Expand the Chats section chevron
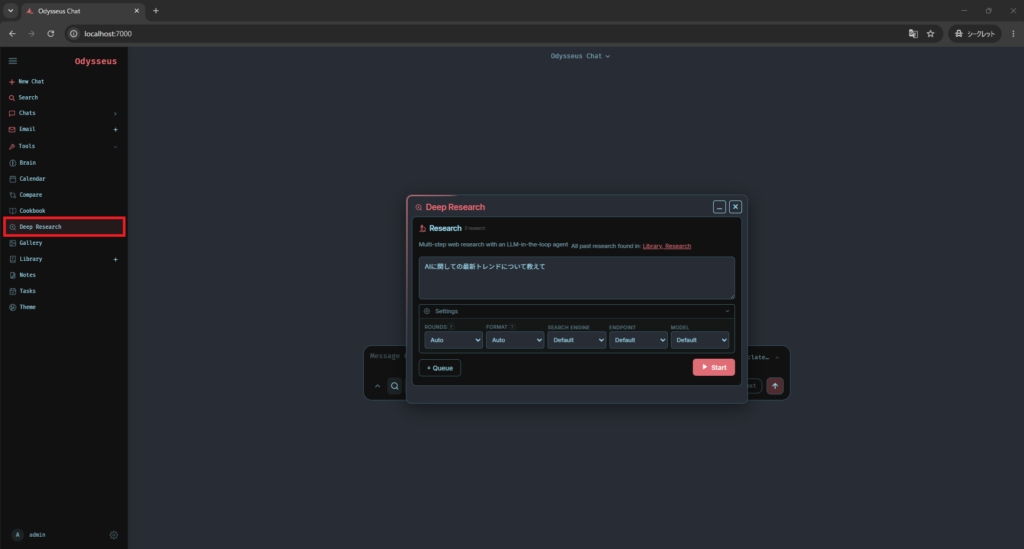Viewport: 1024px width, 549px height. [x=116, y=114]
